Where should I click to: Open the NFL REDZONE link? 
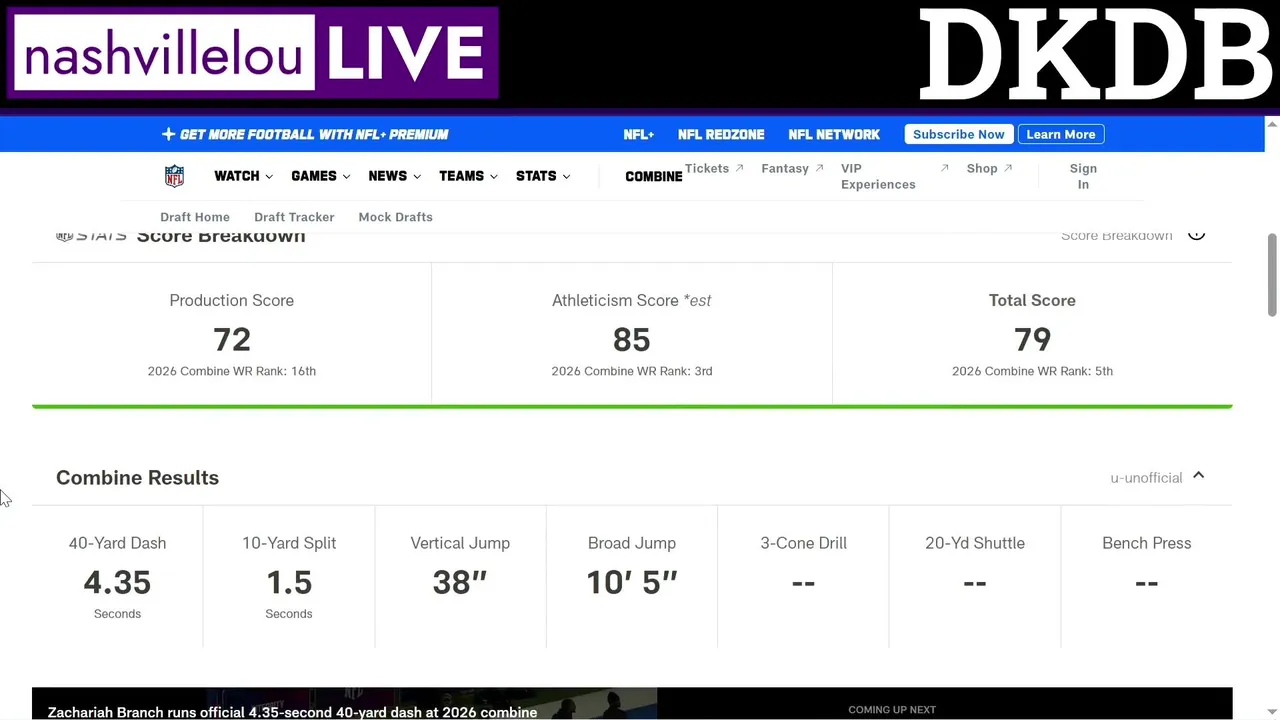[x=721, y=134]
